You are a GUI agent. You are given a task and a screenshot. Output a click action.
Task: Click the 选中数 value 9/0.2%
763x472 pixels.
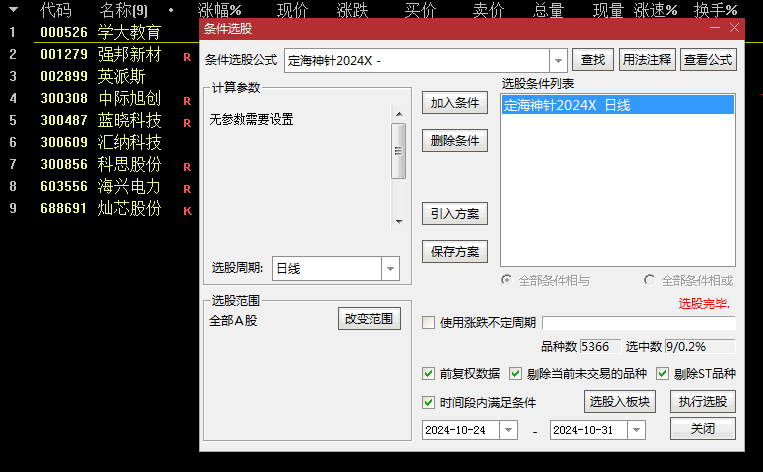click(700, 346)
